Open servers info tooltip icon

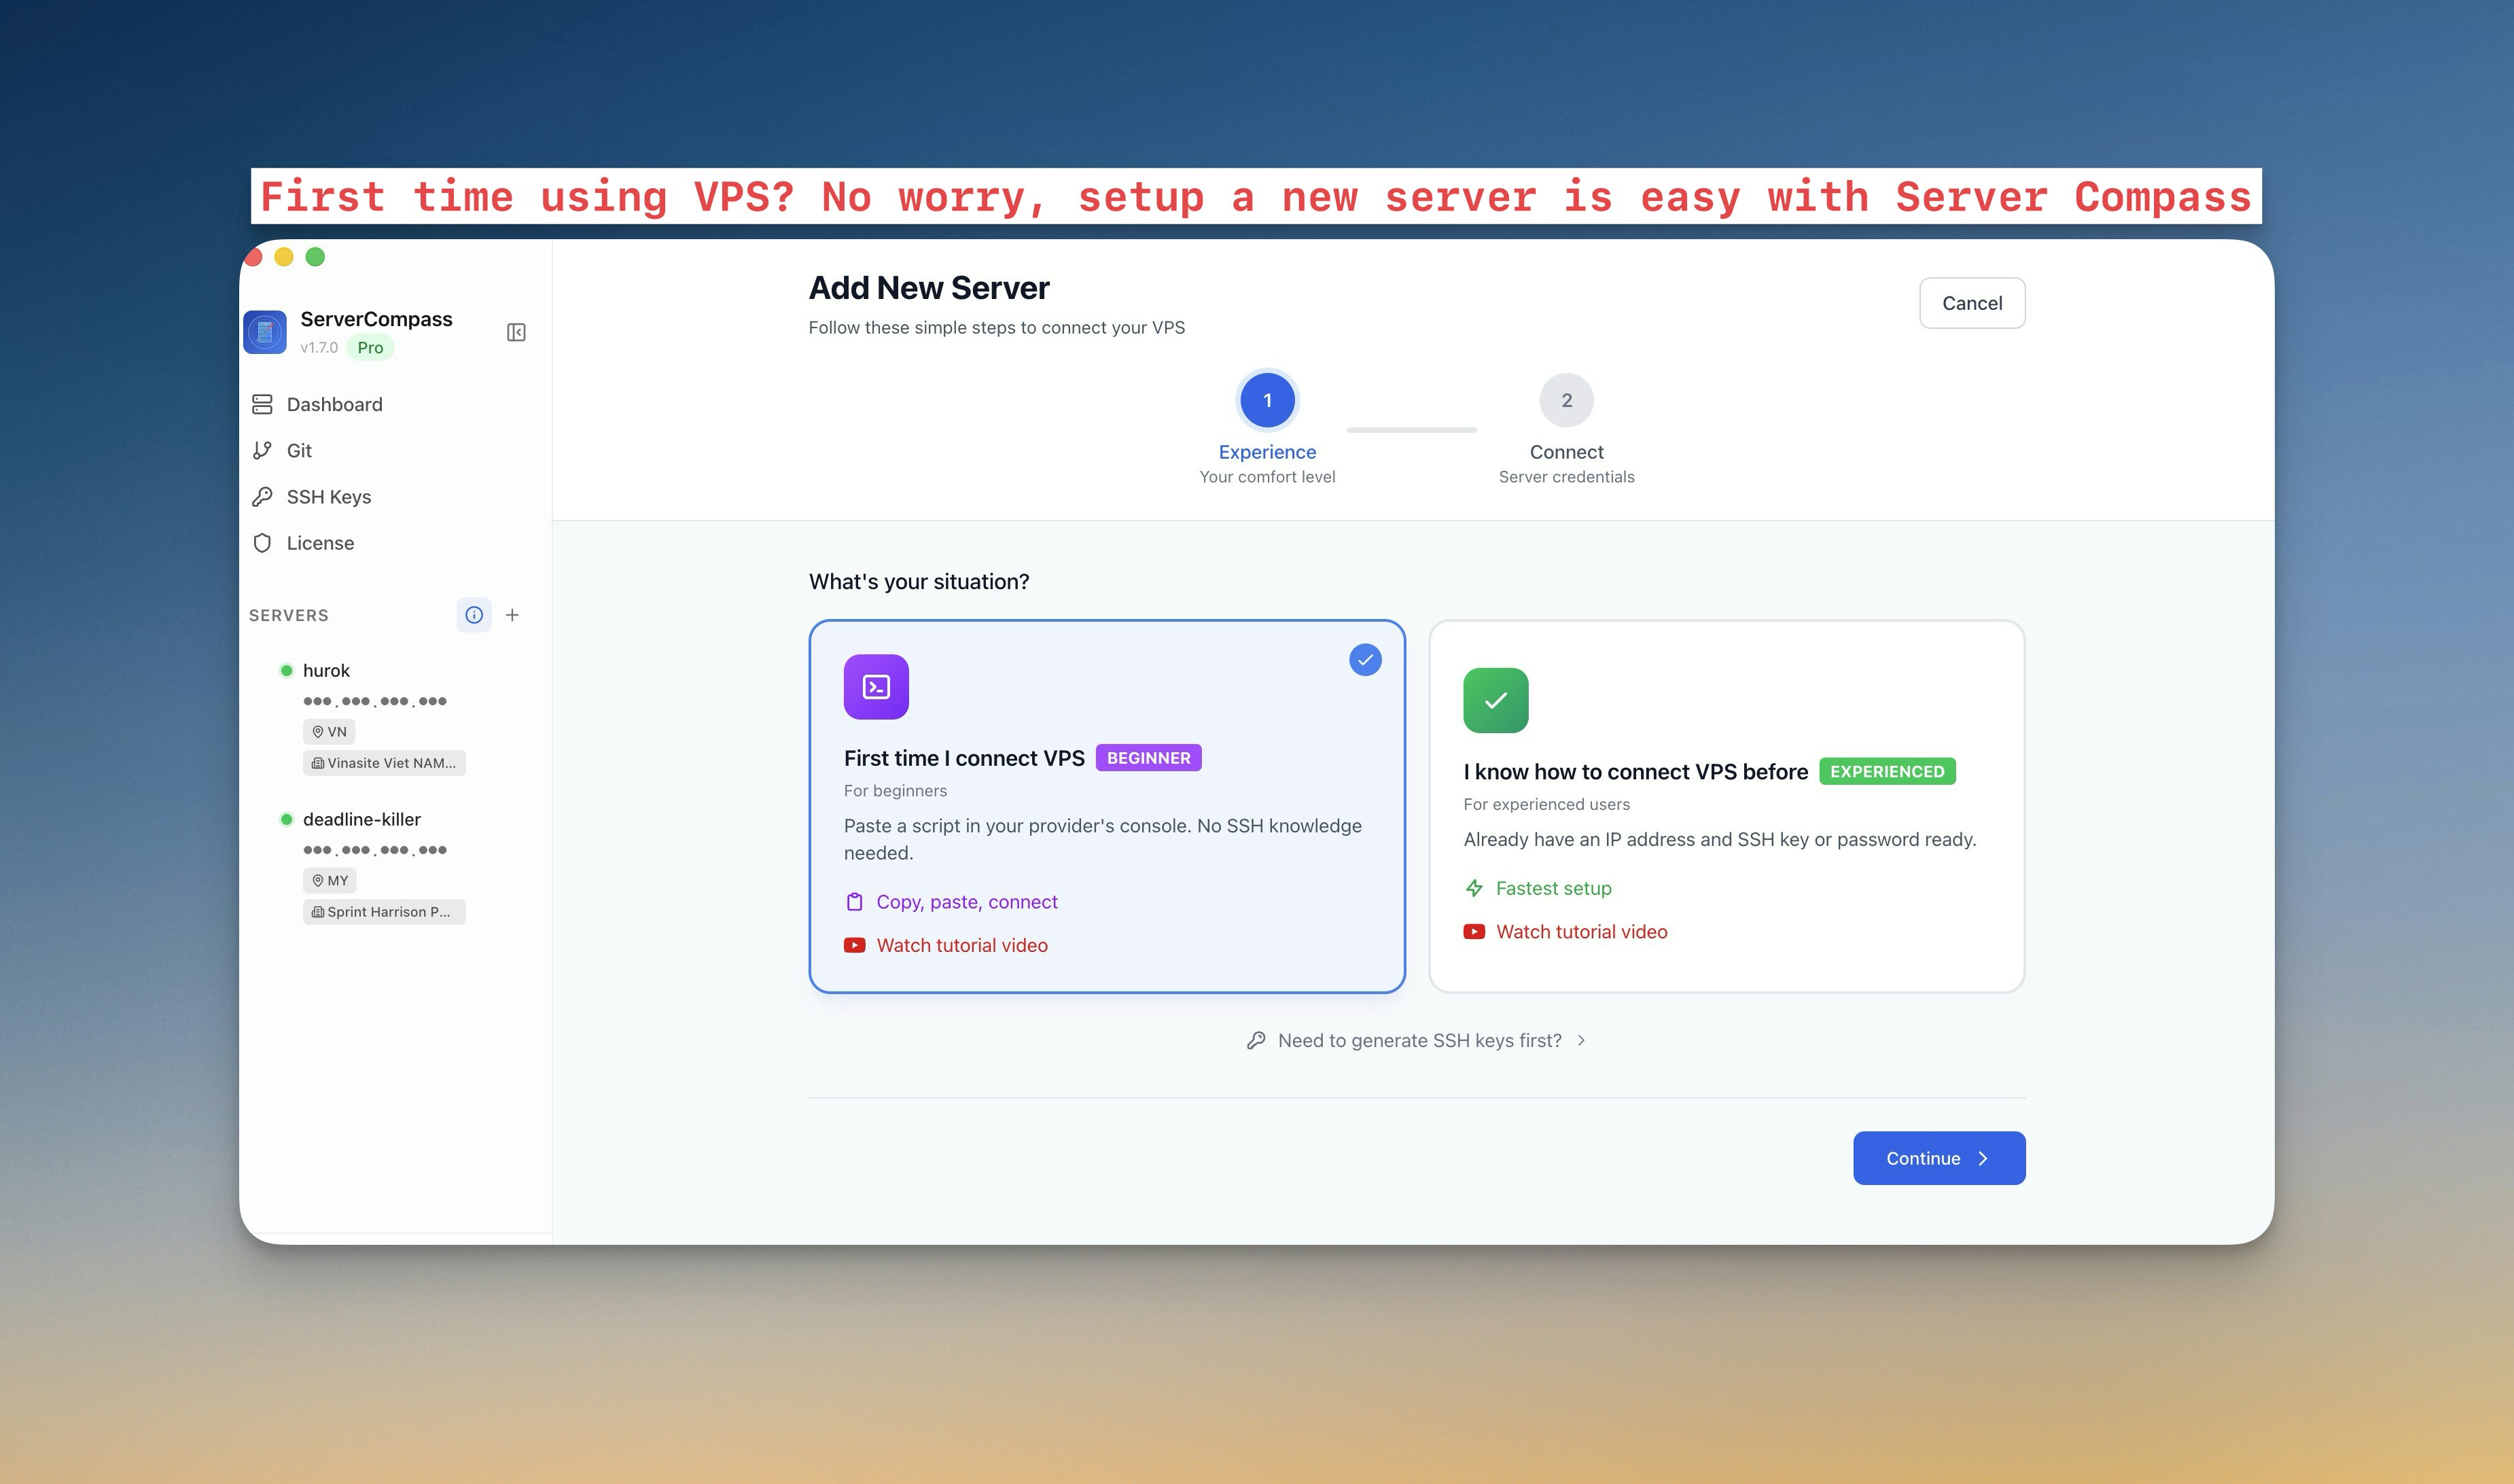tap(474, 614)
